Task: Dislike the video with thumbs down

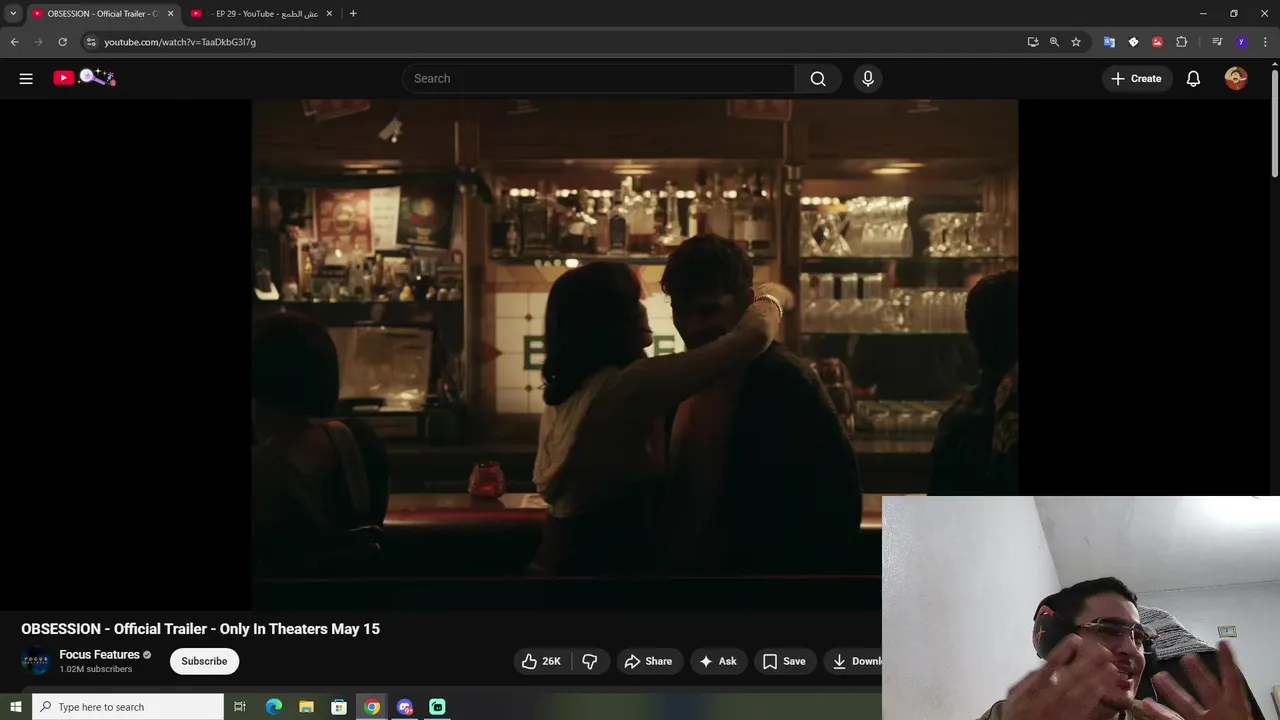Action: pos(590,661)
